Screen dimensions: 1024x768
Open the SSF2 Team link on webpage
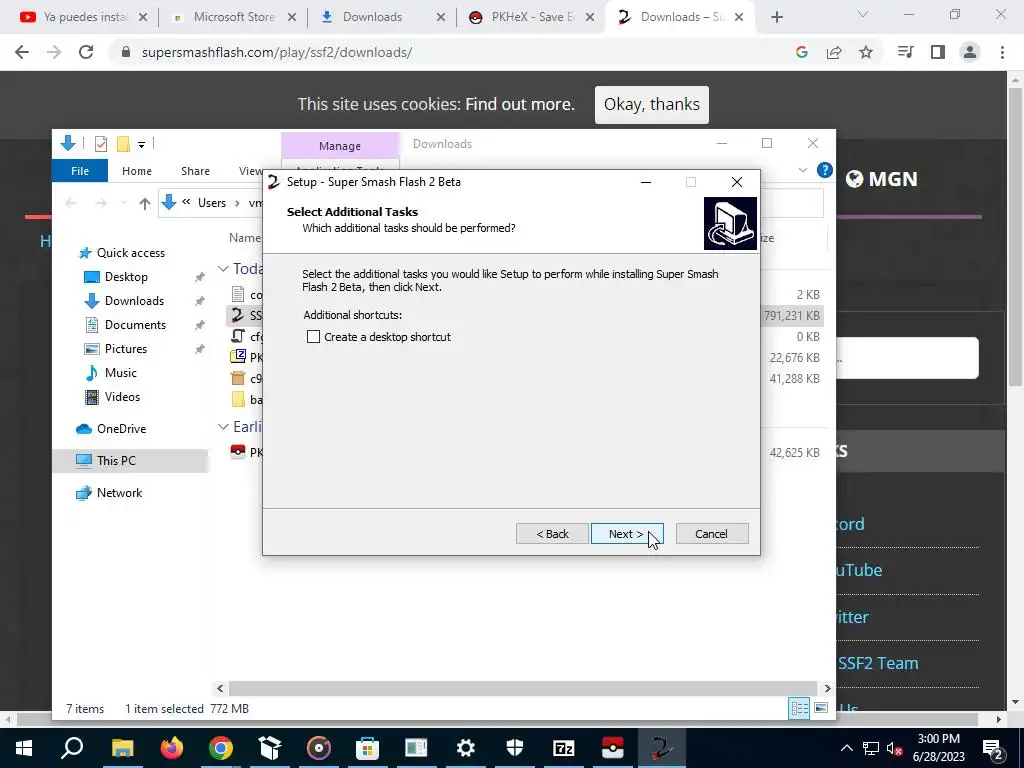[878, 663]
